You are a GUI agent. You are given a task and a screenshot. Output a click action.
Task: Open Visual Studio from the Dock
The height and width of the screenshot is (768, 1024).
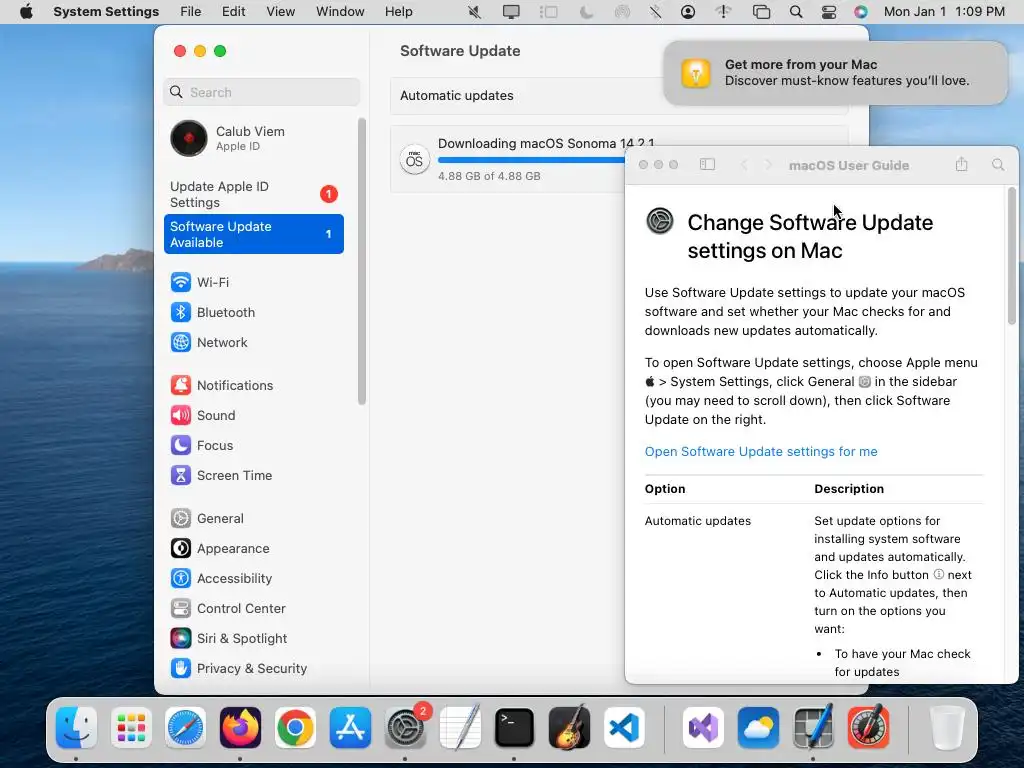pyautogui.click(x=703, y=727)
